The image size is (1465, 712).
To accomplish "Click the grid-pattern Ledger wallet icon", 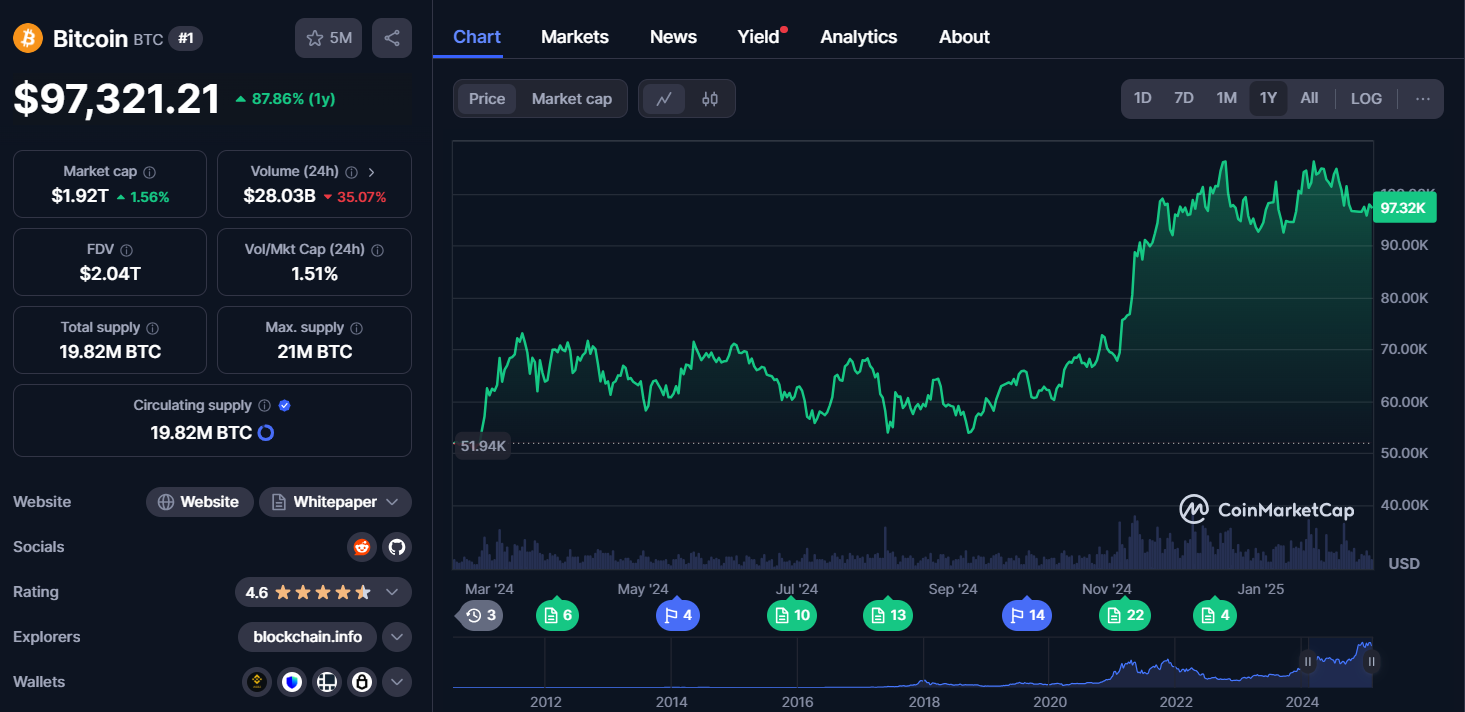I will pyautogui.click(x=326, y=682).
